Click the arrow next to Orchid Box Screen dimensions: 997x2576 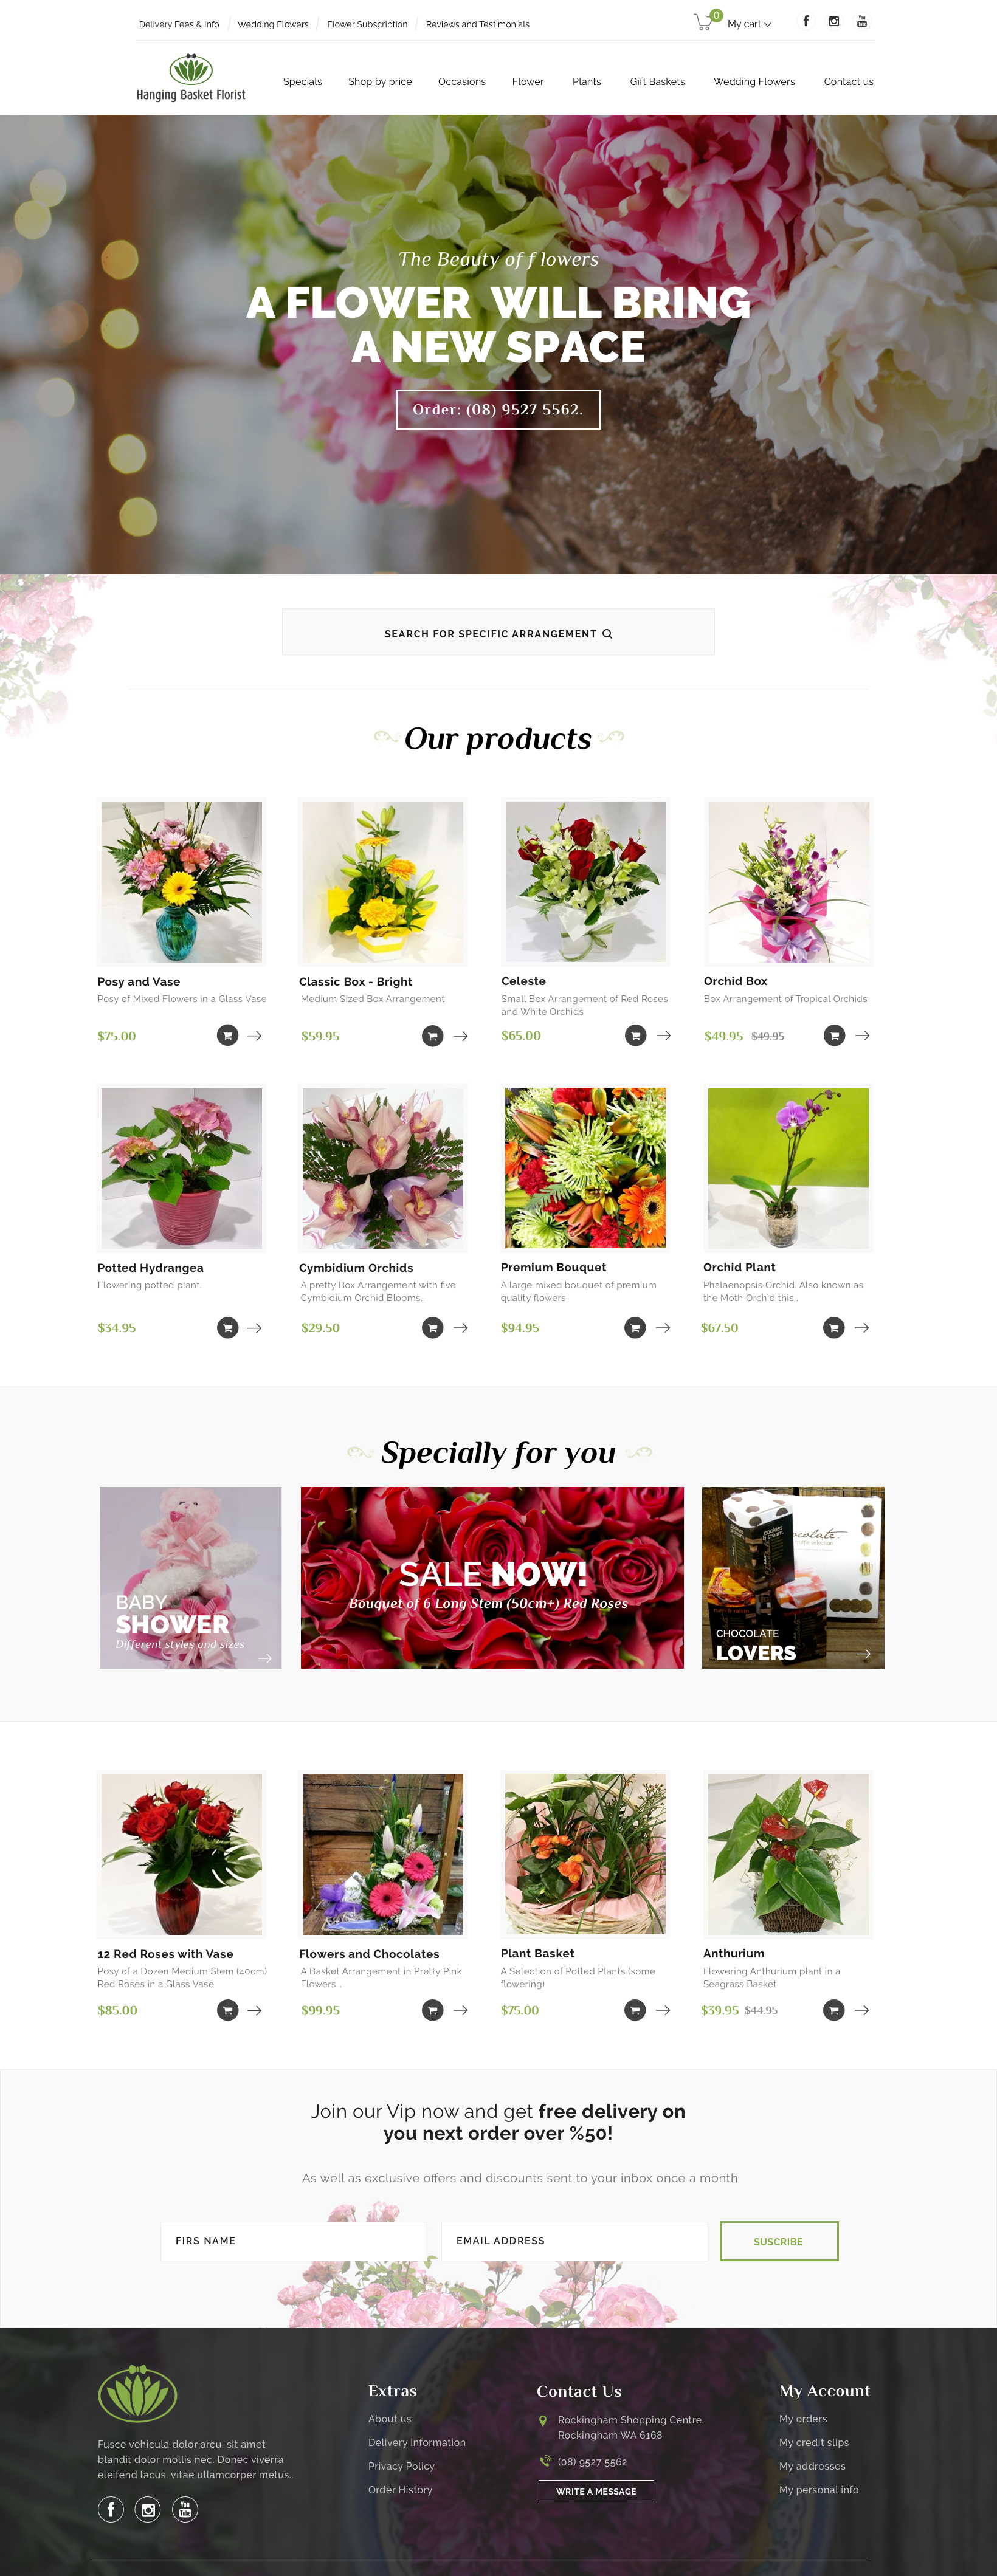click(x=862, y=1035)
